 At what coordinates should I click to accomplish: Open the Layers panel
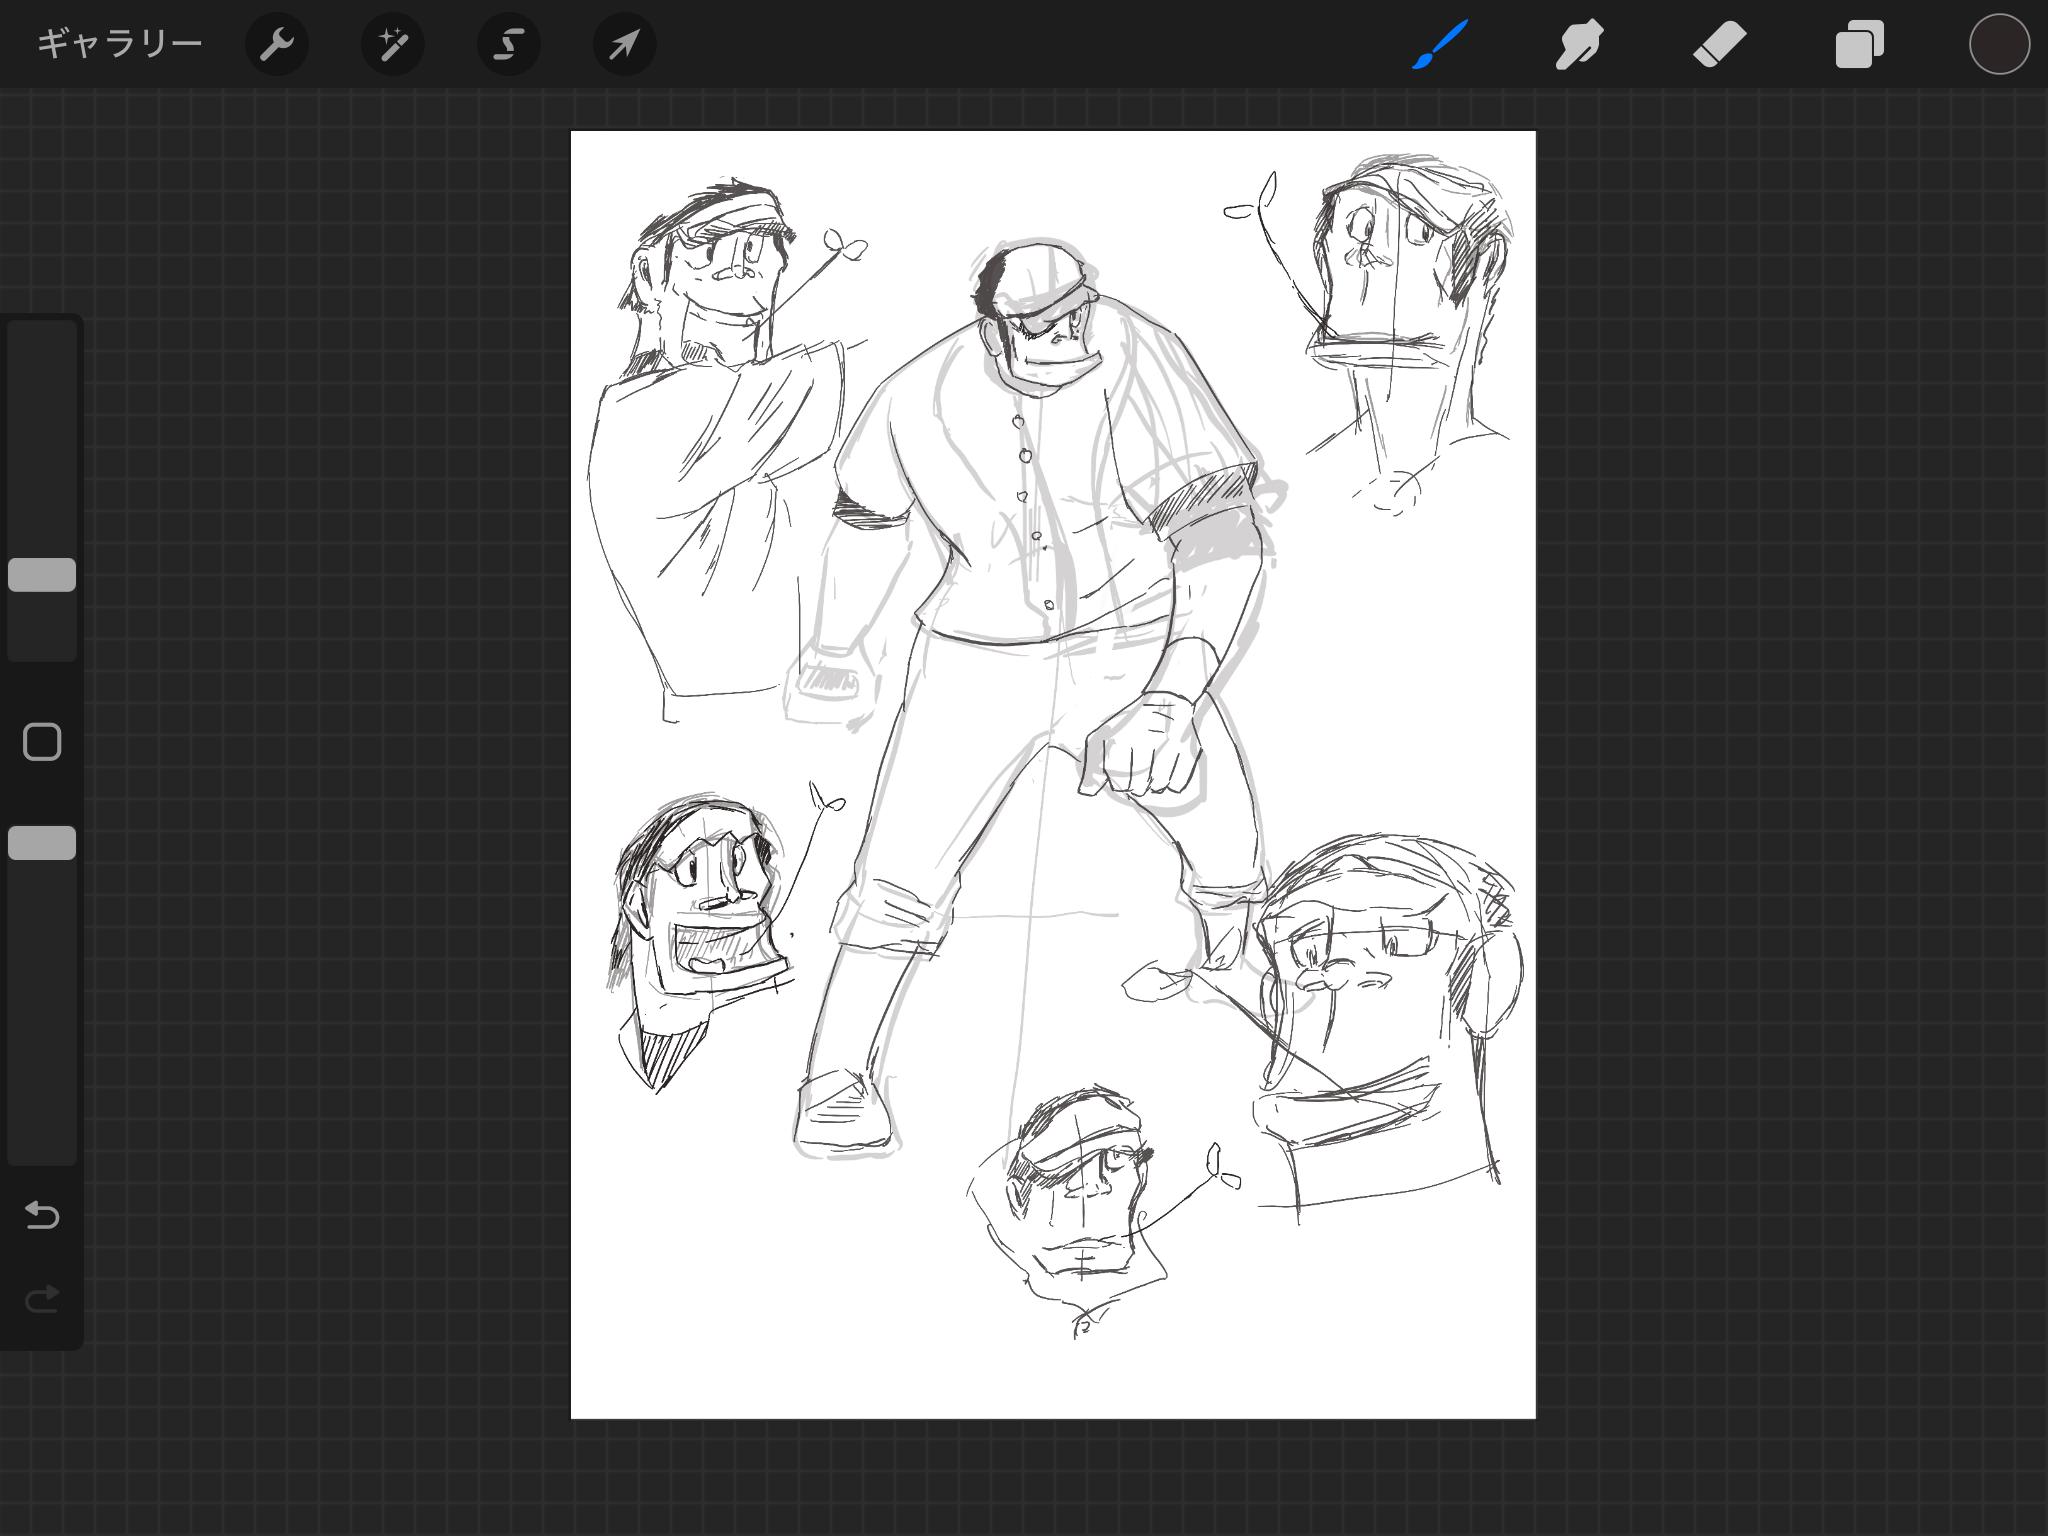(1859, 44)
